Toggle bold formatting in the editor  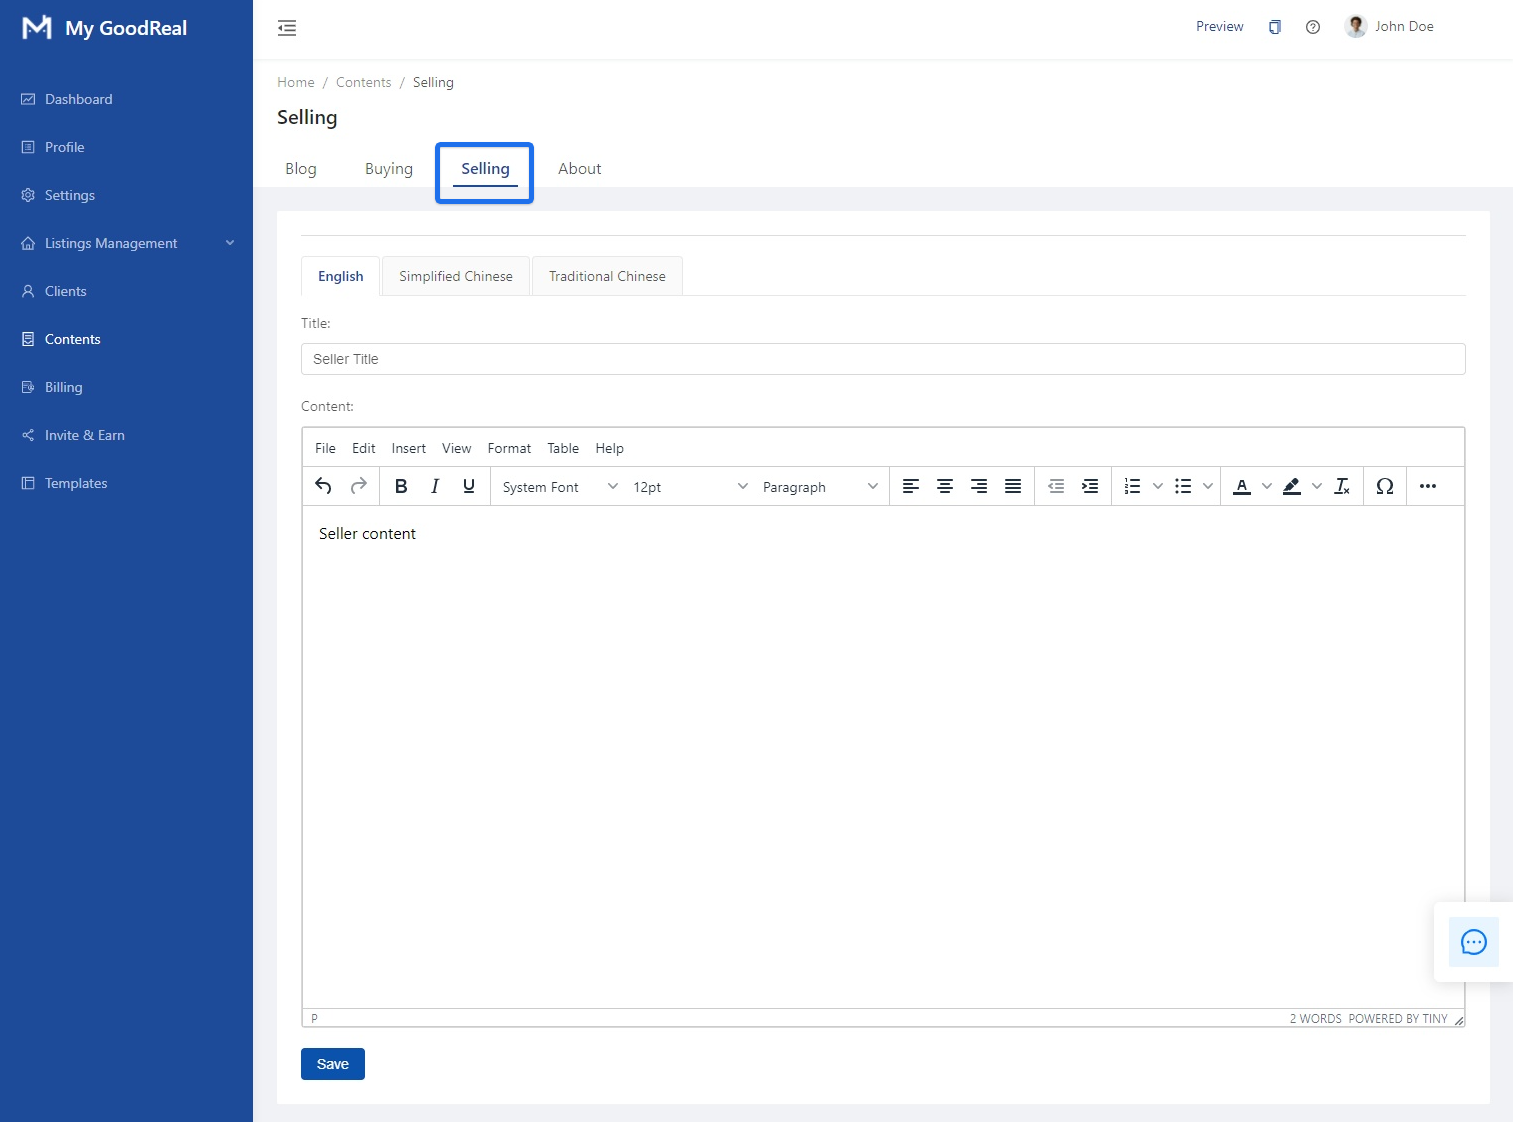(401, 486)
